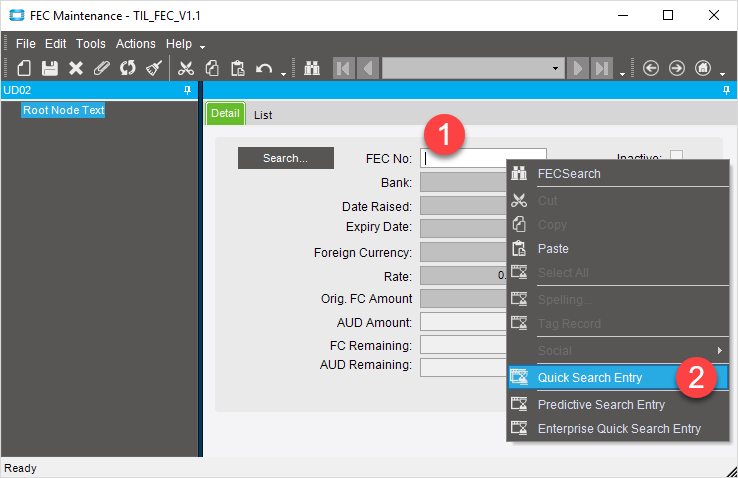Expand the standard toolbar overflow arrow after Undo
Image resolution: width=738 pixels, height=478 pixels.
(x=283, y=74)
